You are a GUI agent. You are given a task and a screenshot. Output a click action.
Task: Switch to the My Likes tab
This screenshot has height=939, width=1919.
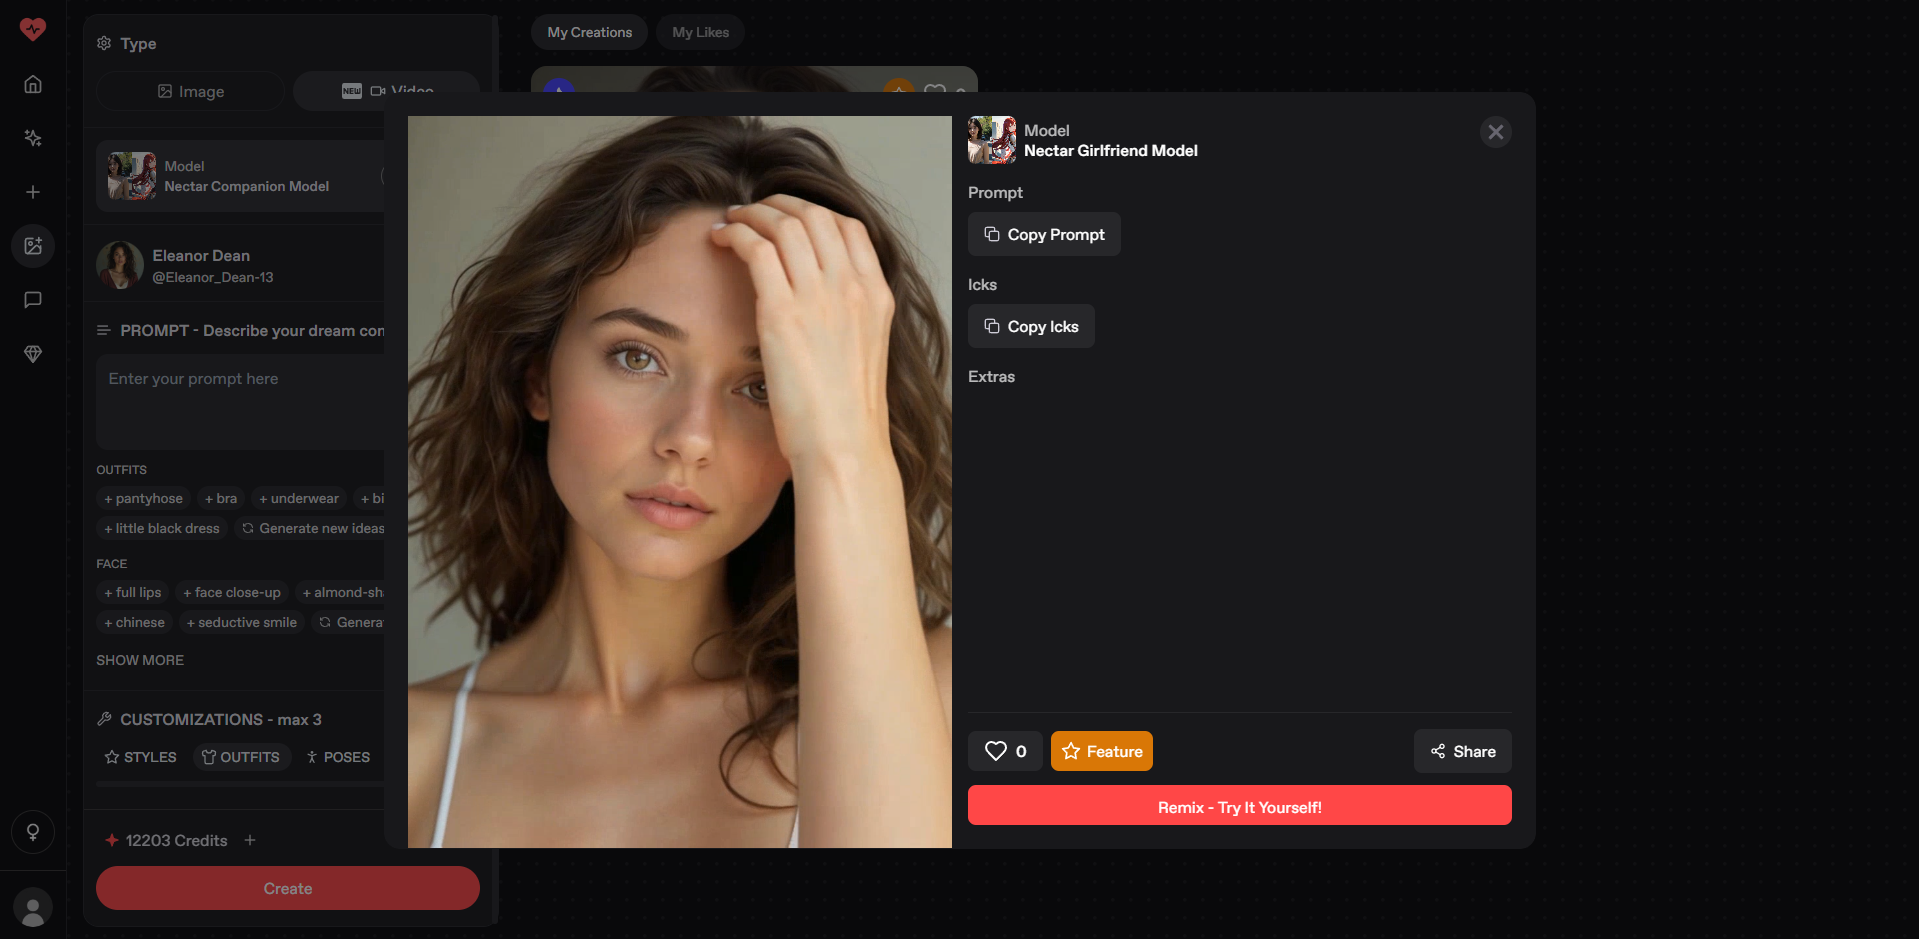pos(701,32)
